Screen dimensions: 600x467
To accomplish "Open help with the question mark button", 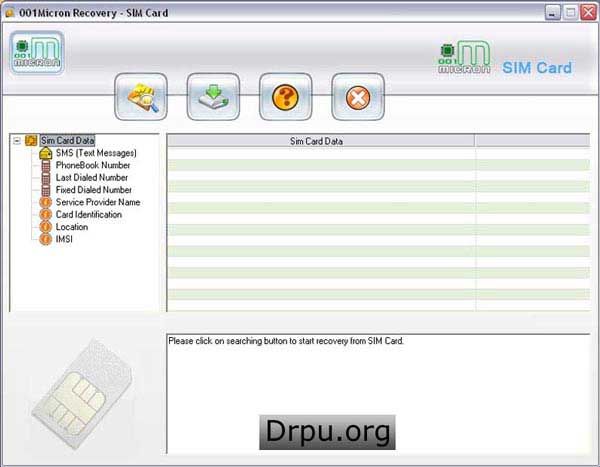I will [285, 97].
